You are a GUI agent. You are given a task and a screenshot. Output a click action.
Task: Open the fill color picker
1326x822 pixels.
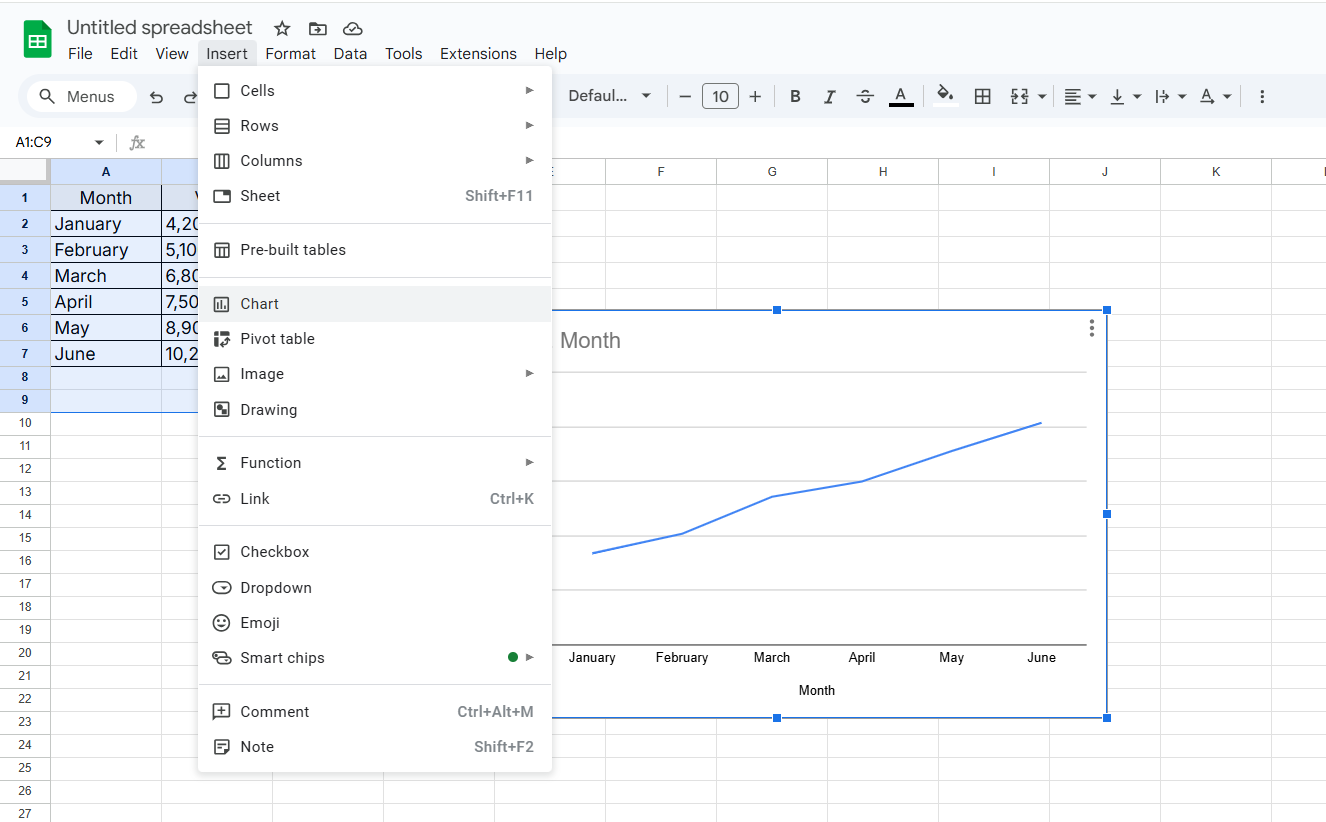[945, 96]
